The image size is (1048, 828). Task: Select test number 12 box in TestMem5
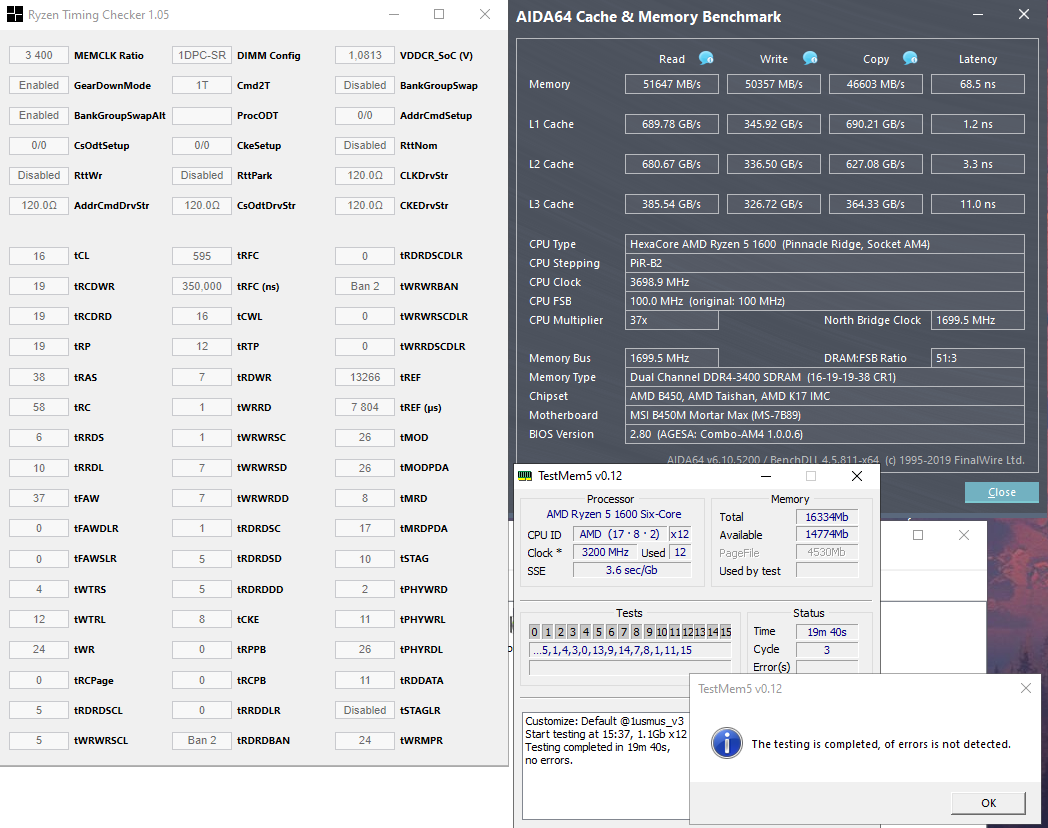(x=688, y=632)
